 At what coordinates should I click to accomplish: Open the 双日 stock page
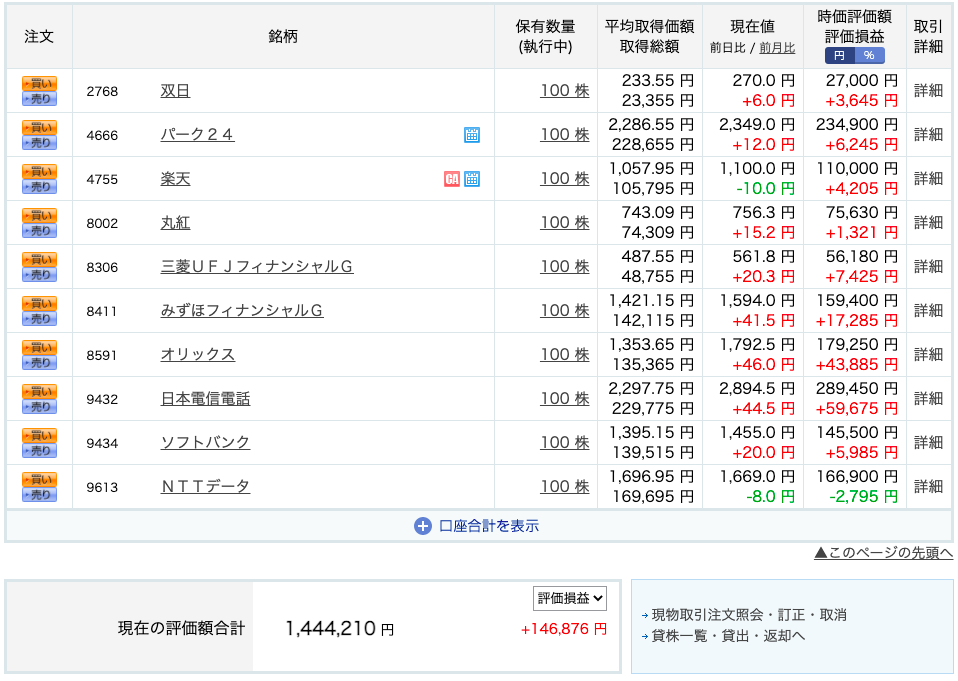(x=175, y=91)
